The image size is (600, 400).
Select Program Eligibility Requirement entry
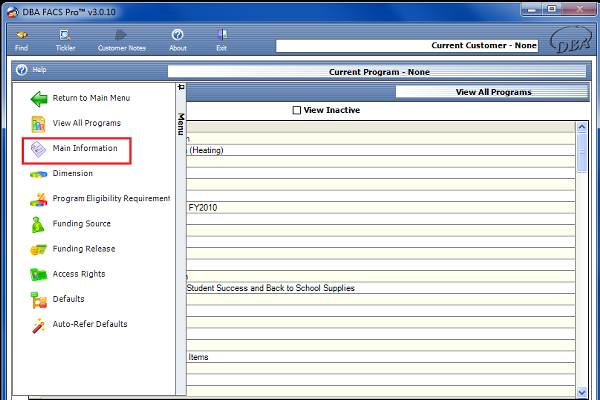click(111, 198)
